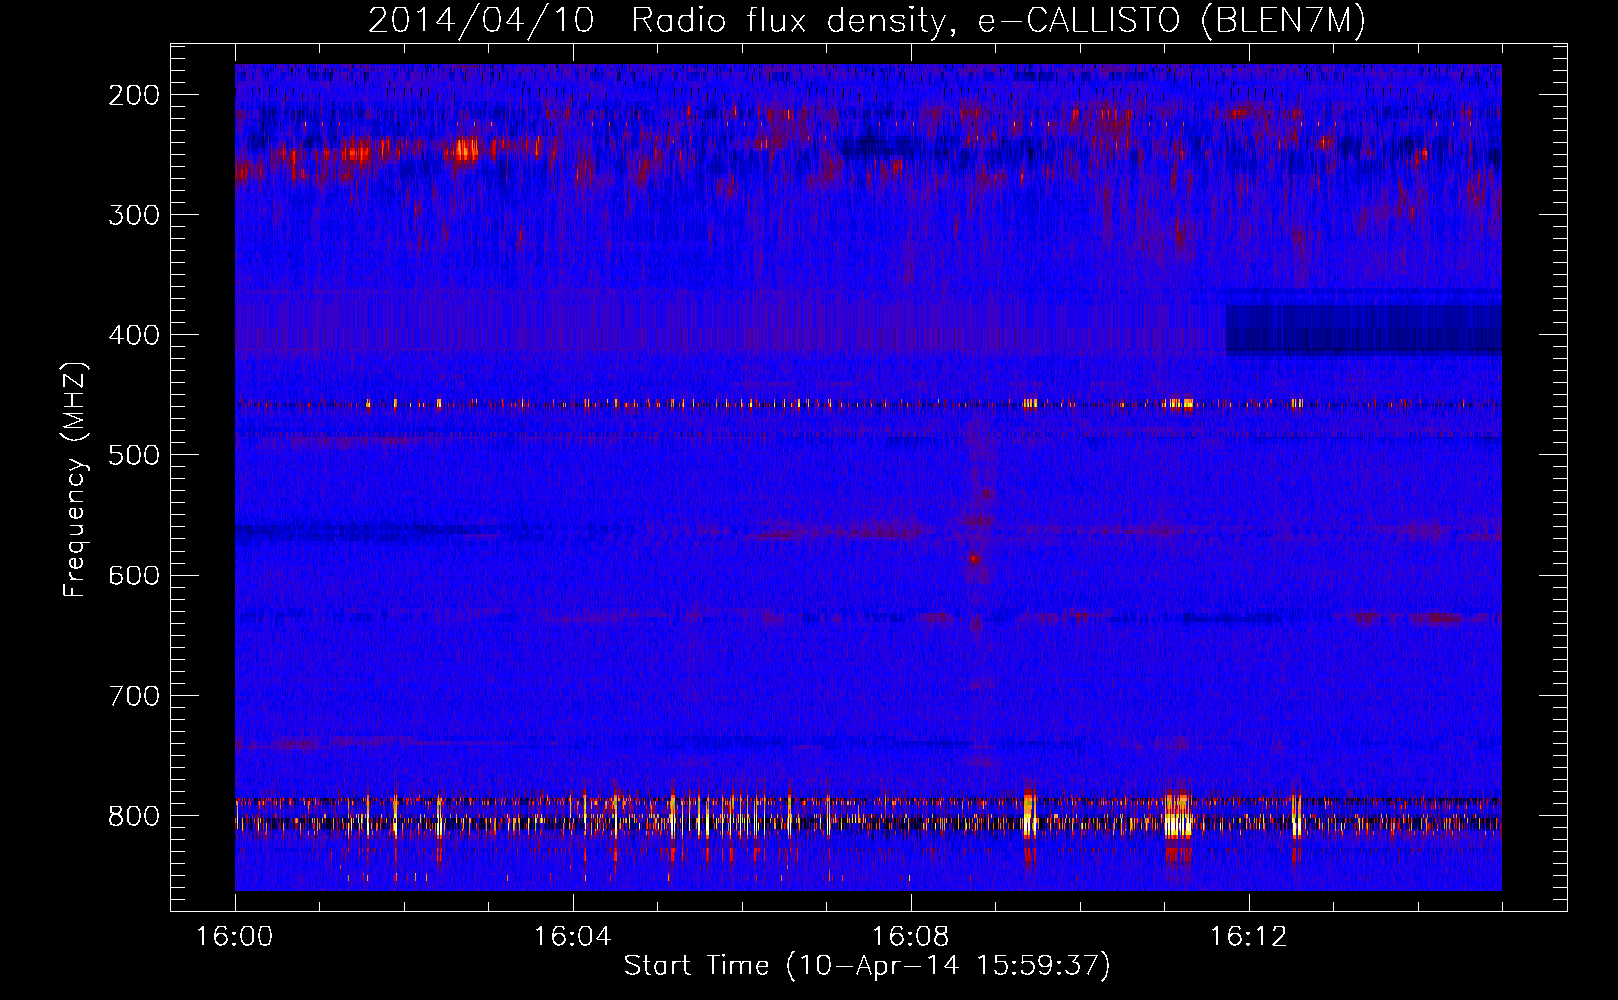
Task: Click the 16:08 time tick label
Action: [x=910, y=937]
